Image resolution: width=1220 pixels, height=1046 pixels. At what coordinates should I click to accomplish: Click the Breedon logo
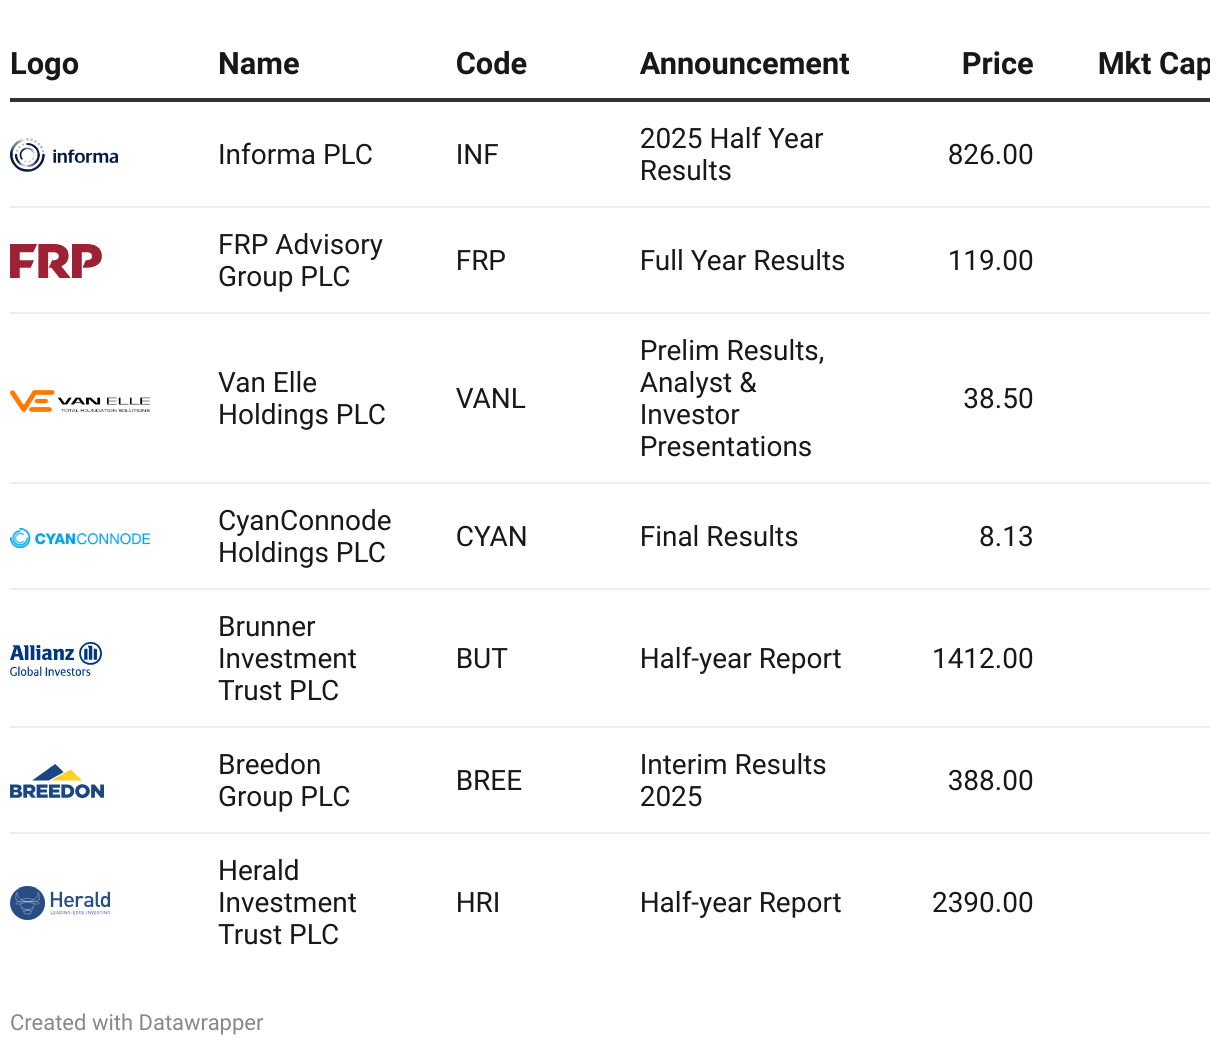click(57, 782)
